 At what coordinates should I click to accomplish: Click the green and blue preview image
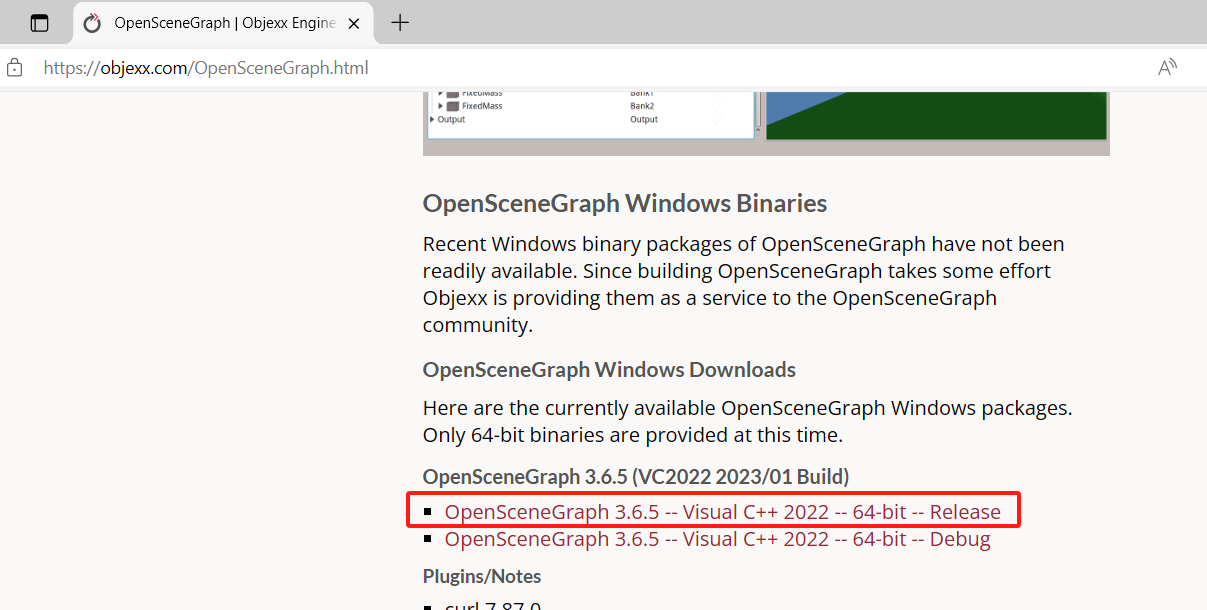936,115
